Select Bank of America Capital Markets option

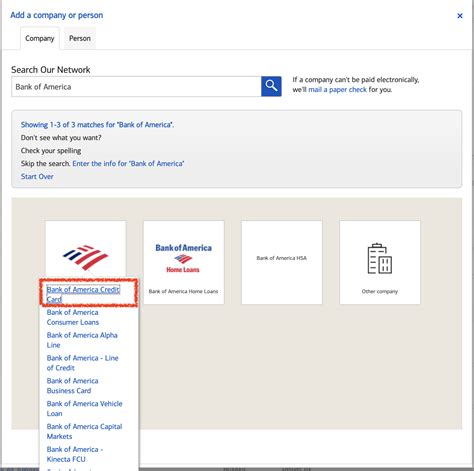[84, 431]
